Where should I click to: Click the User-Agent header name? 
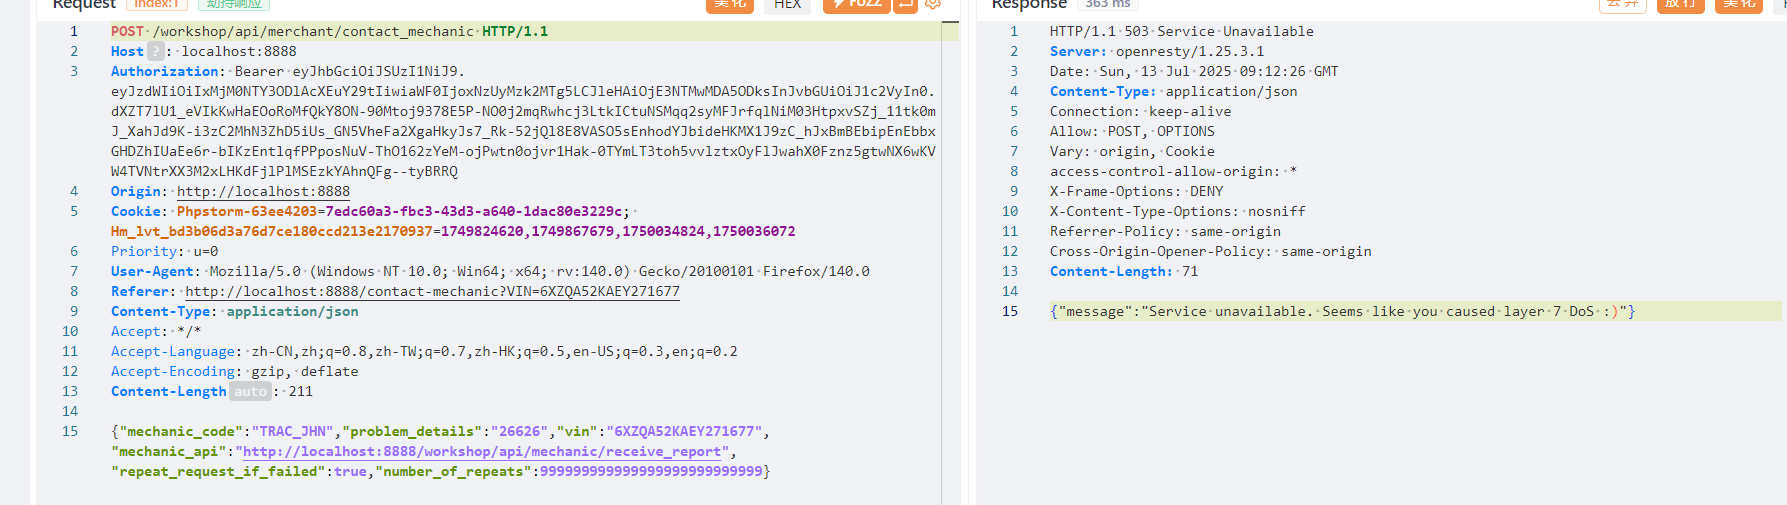click(152, 271)
